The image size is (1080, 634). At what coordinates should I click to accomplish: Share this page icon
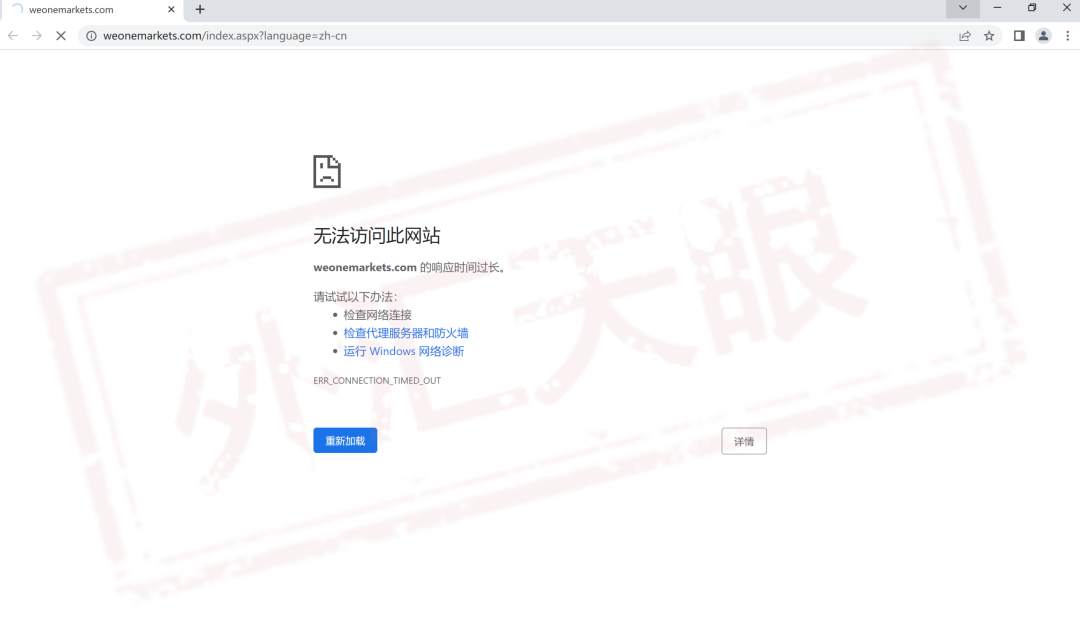click(x=964, y=36)
